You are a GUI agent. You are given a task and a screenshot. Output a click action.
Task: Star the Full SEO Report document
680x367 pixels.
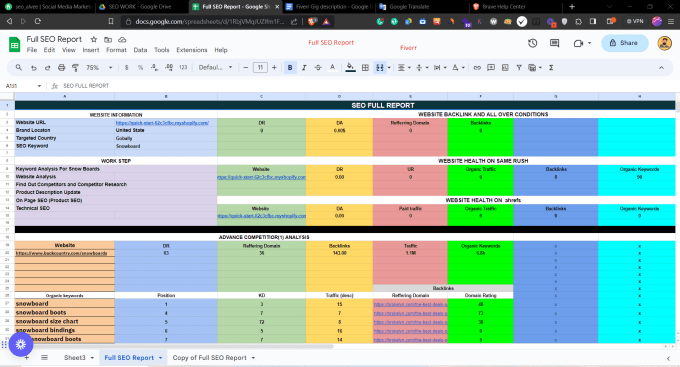(93, 39)
